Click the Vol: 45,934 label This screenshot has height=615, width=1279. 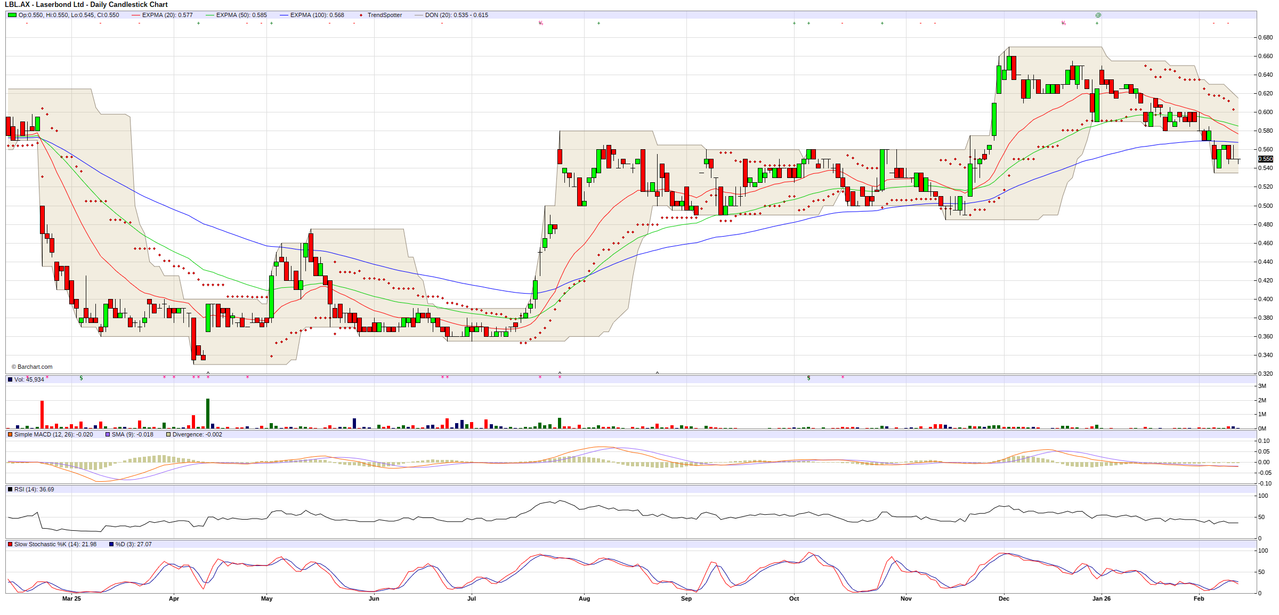(x=31, y=379)
